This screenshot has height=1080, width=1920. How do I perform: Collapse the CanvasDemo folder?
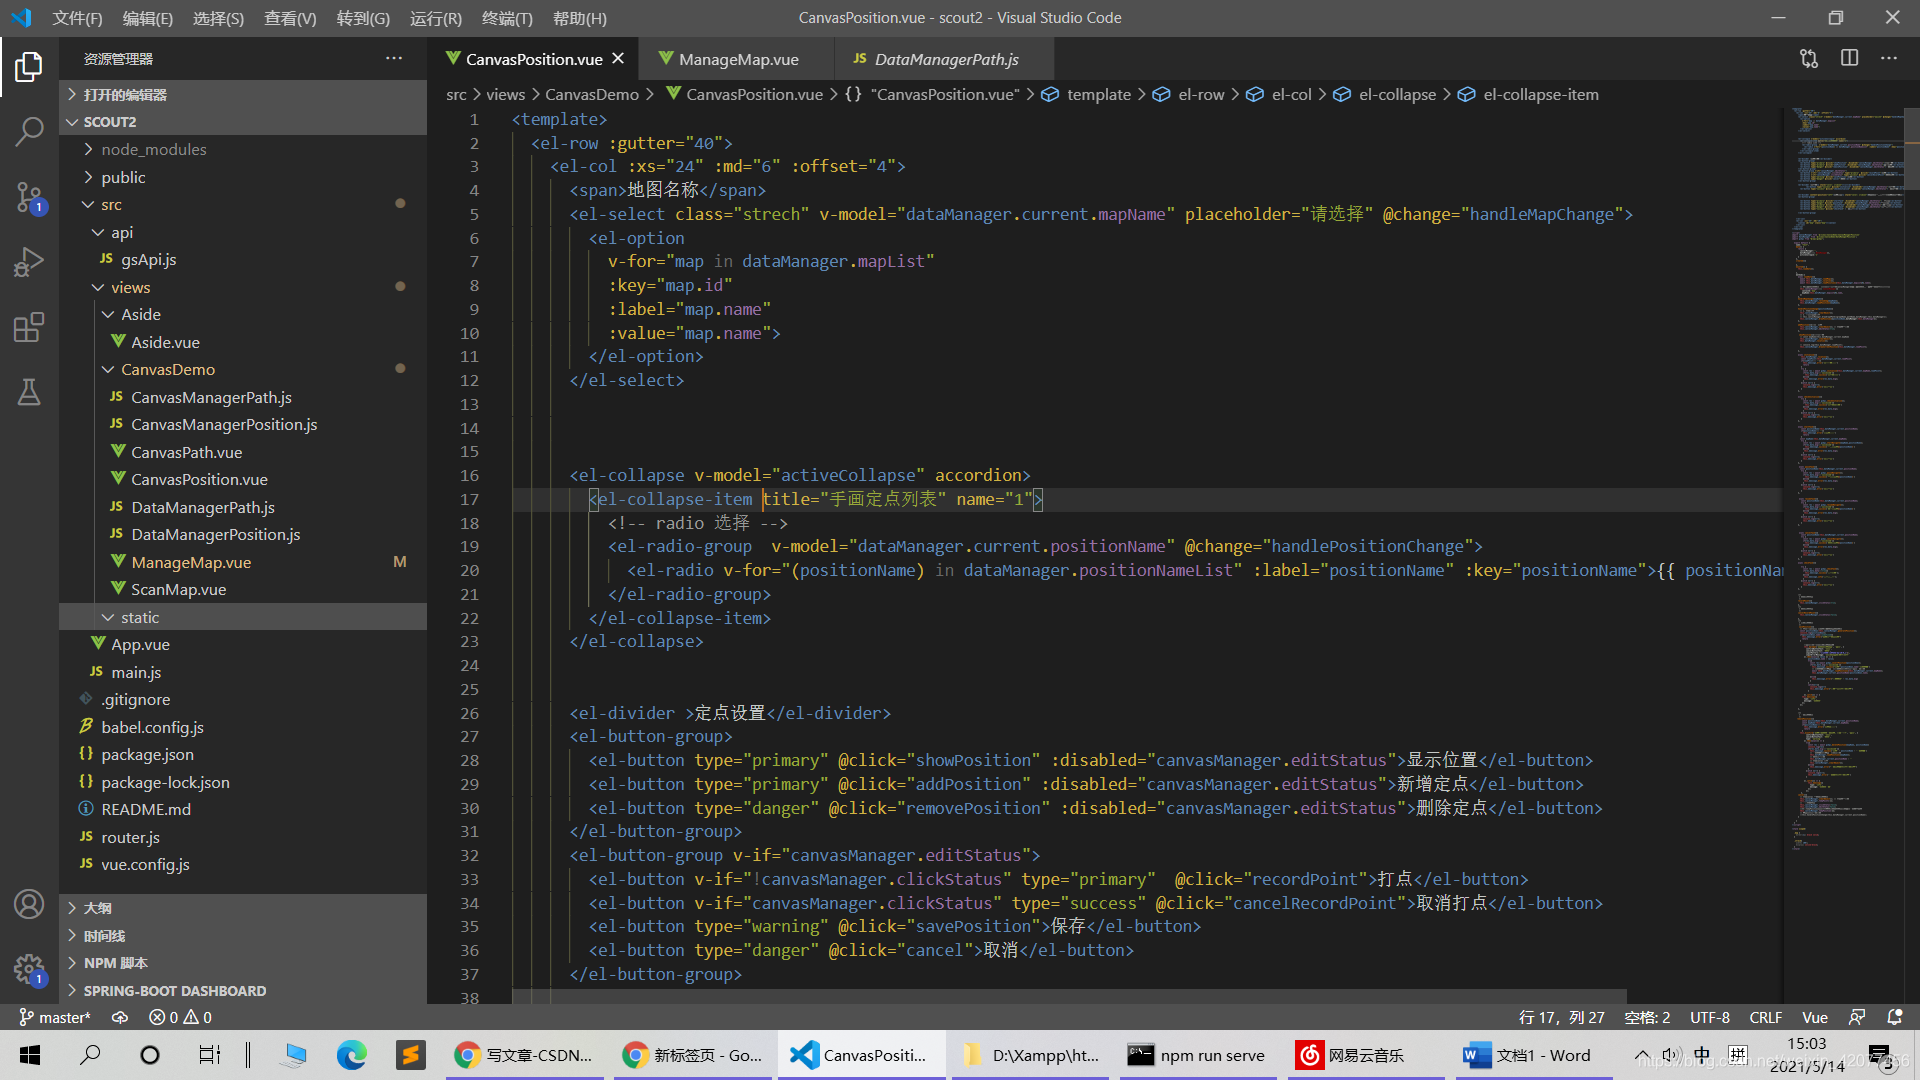(x=243, y=369)
